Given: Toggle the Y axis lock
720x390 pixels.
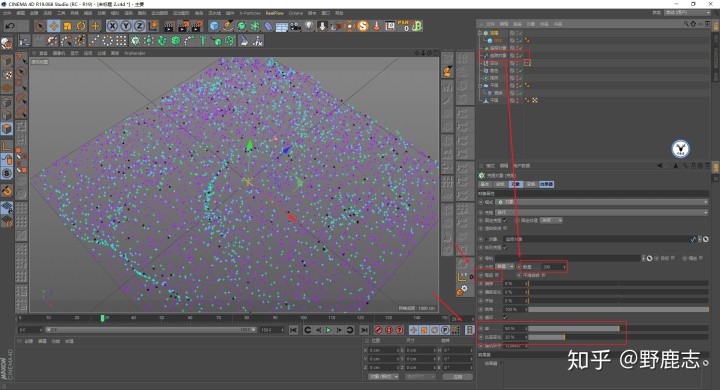Looking at the screenshot, I should 126,26.
